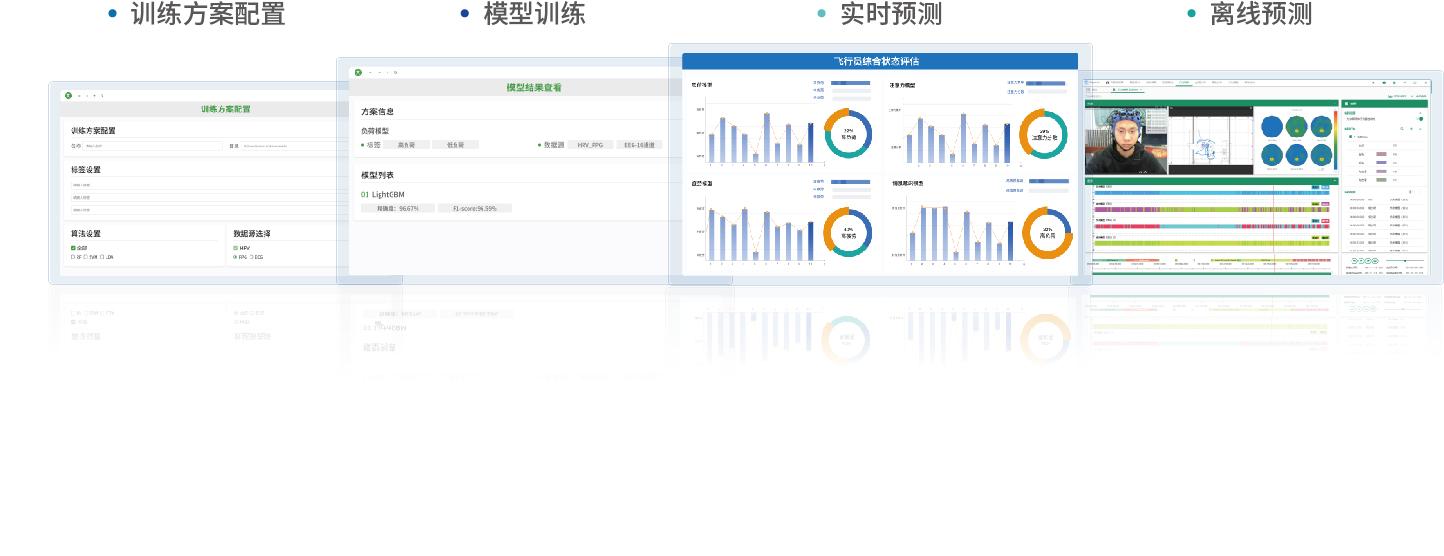Toggle the HRV data source checkbox
The height and width of the screenshot is (556, 1444).
236,247
